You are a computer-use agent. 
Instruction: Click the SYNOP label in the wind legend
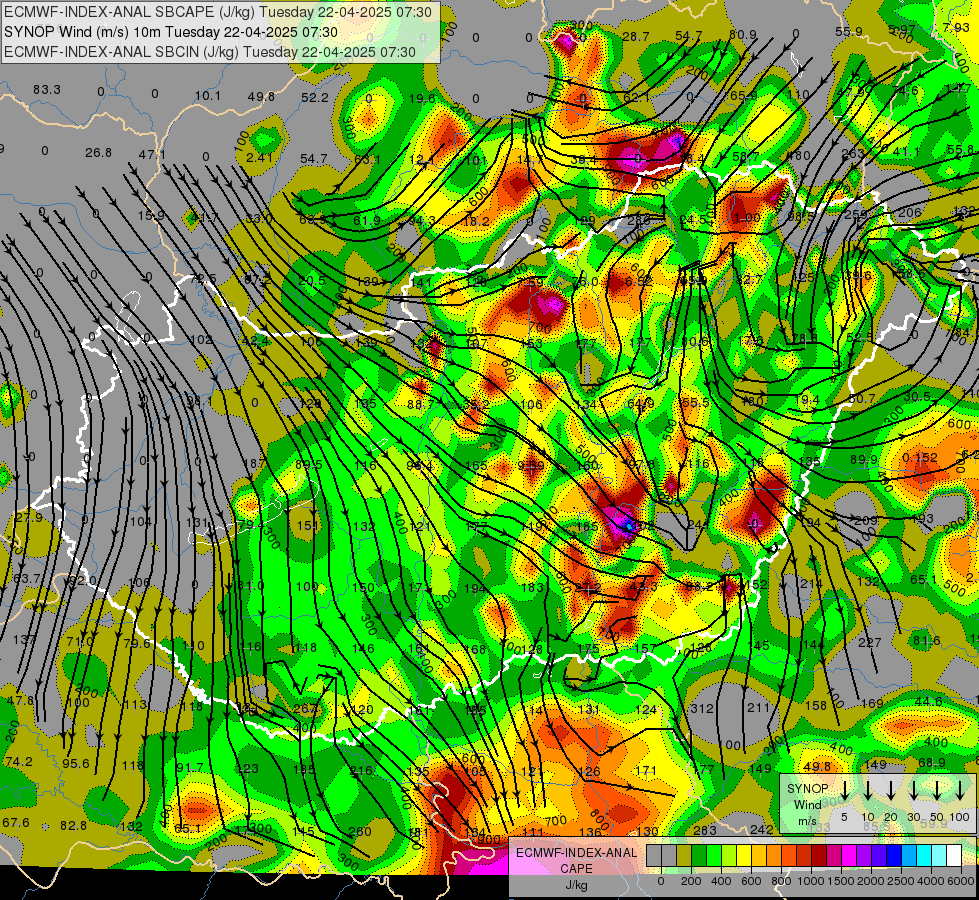click(x=807, y=788)
